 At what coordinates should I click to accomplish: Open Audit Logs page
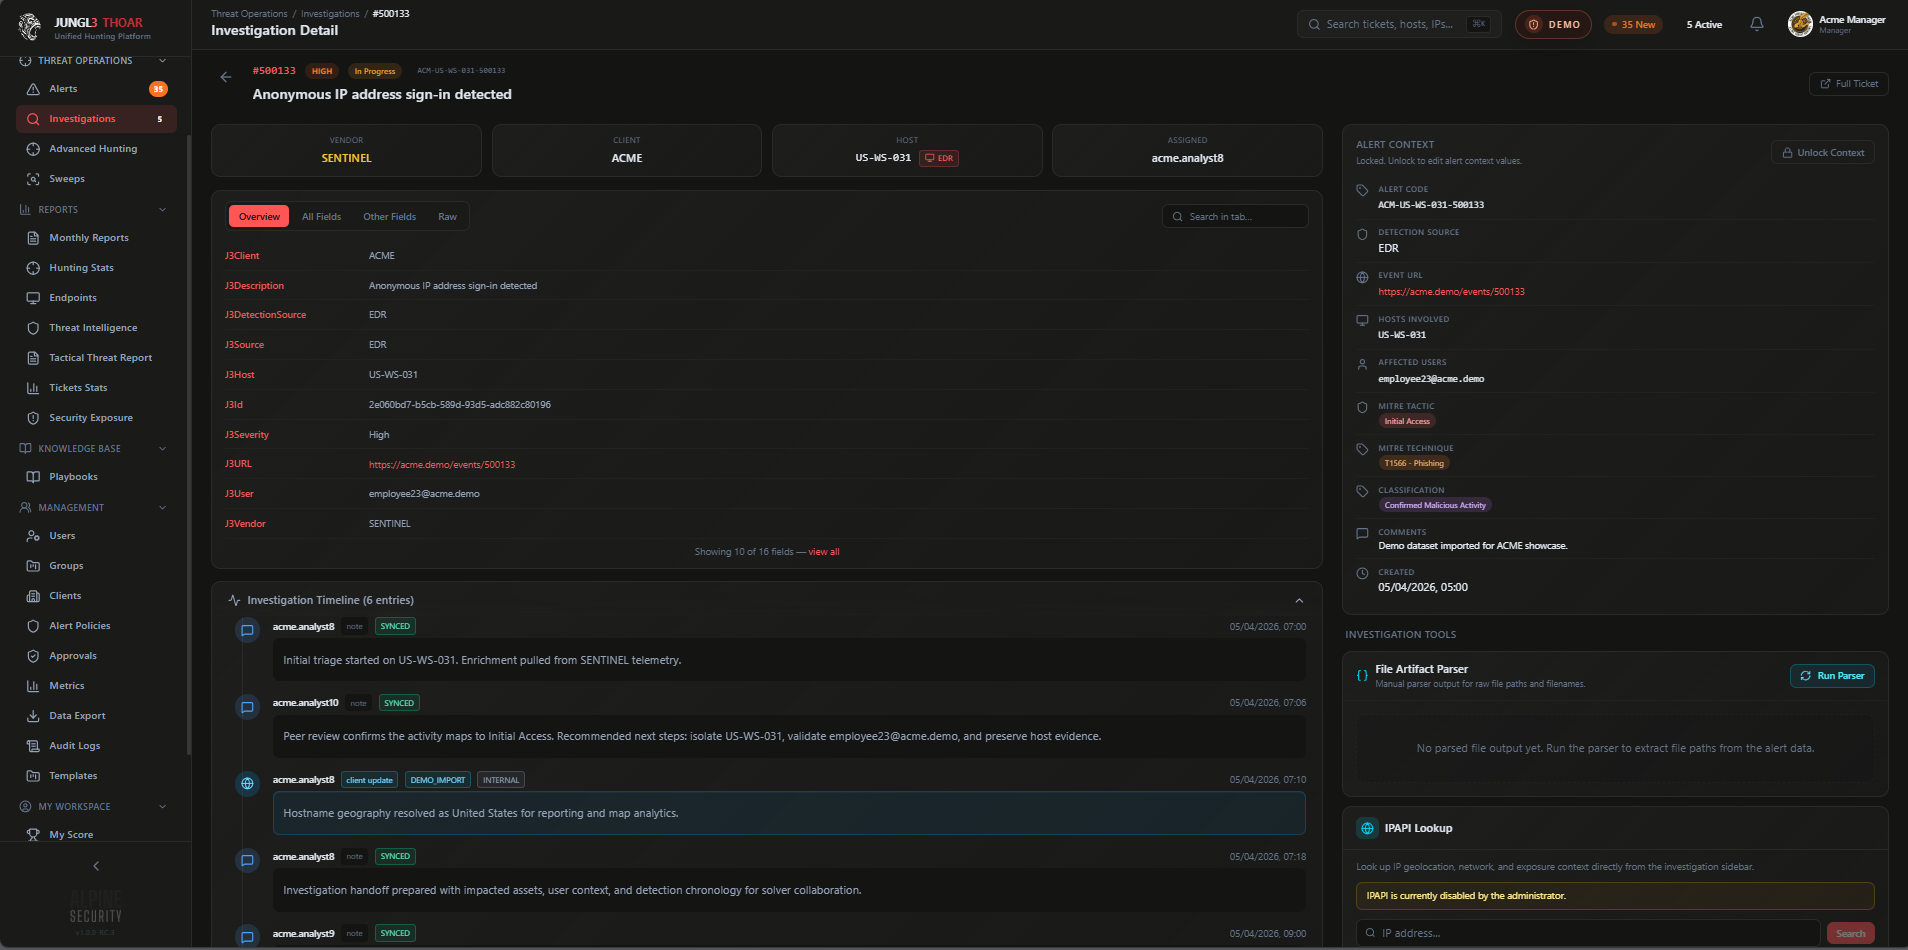coord(96,746)
